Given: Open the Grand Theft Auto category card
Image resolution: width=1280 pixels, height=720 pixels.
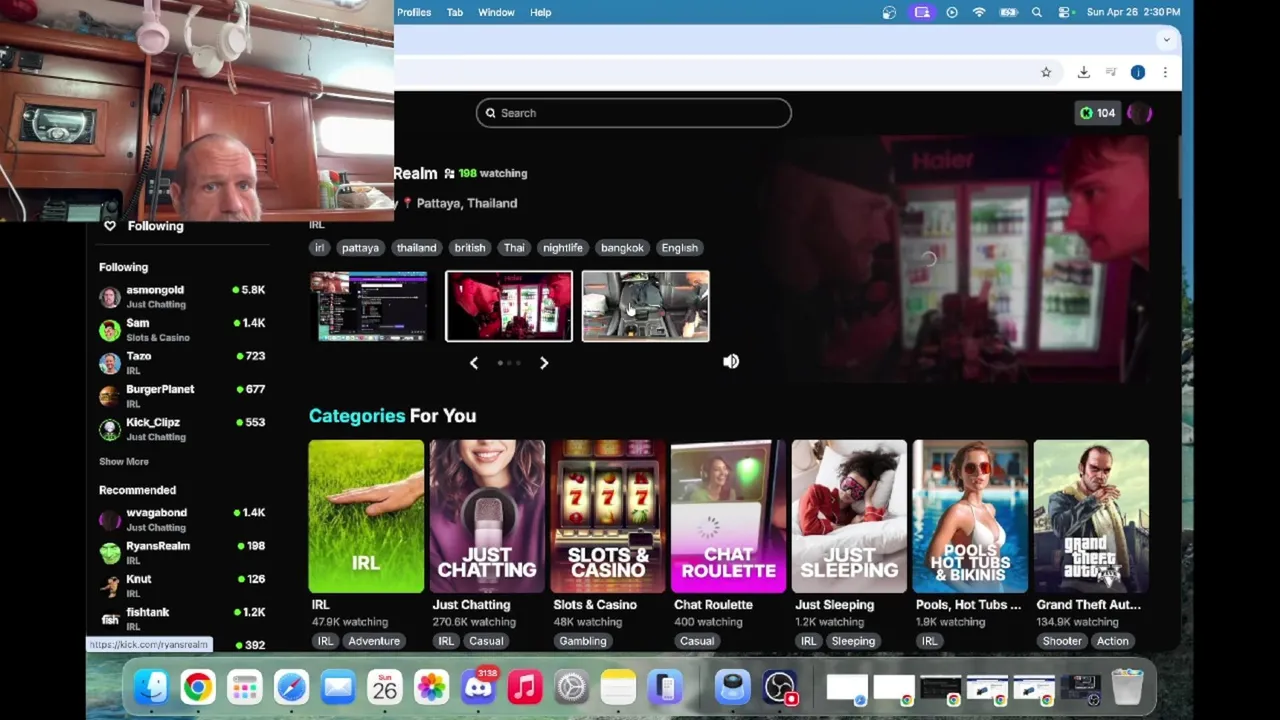Looking at the screenshot, I should (x=1091, y=516).
